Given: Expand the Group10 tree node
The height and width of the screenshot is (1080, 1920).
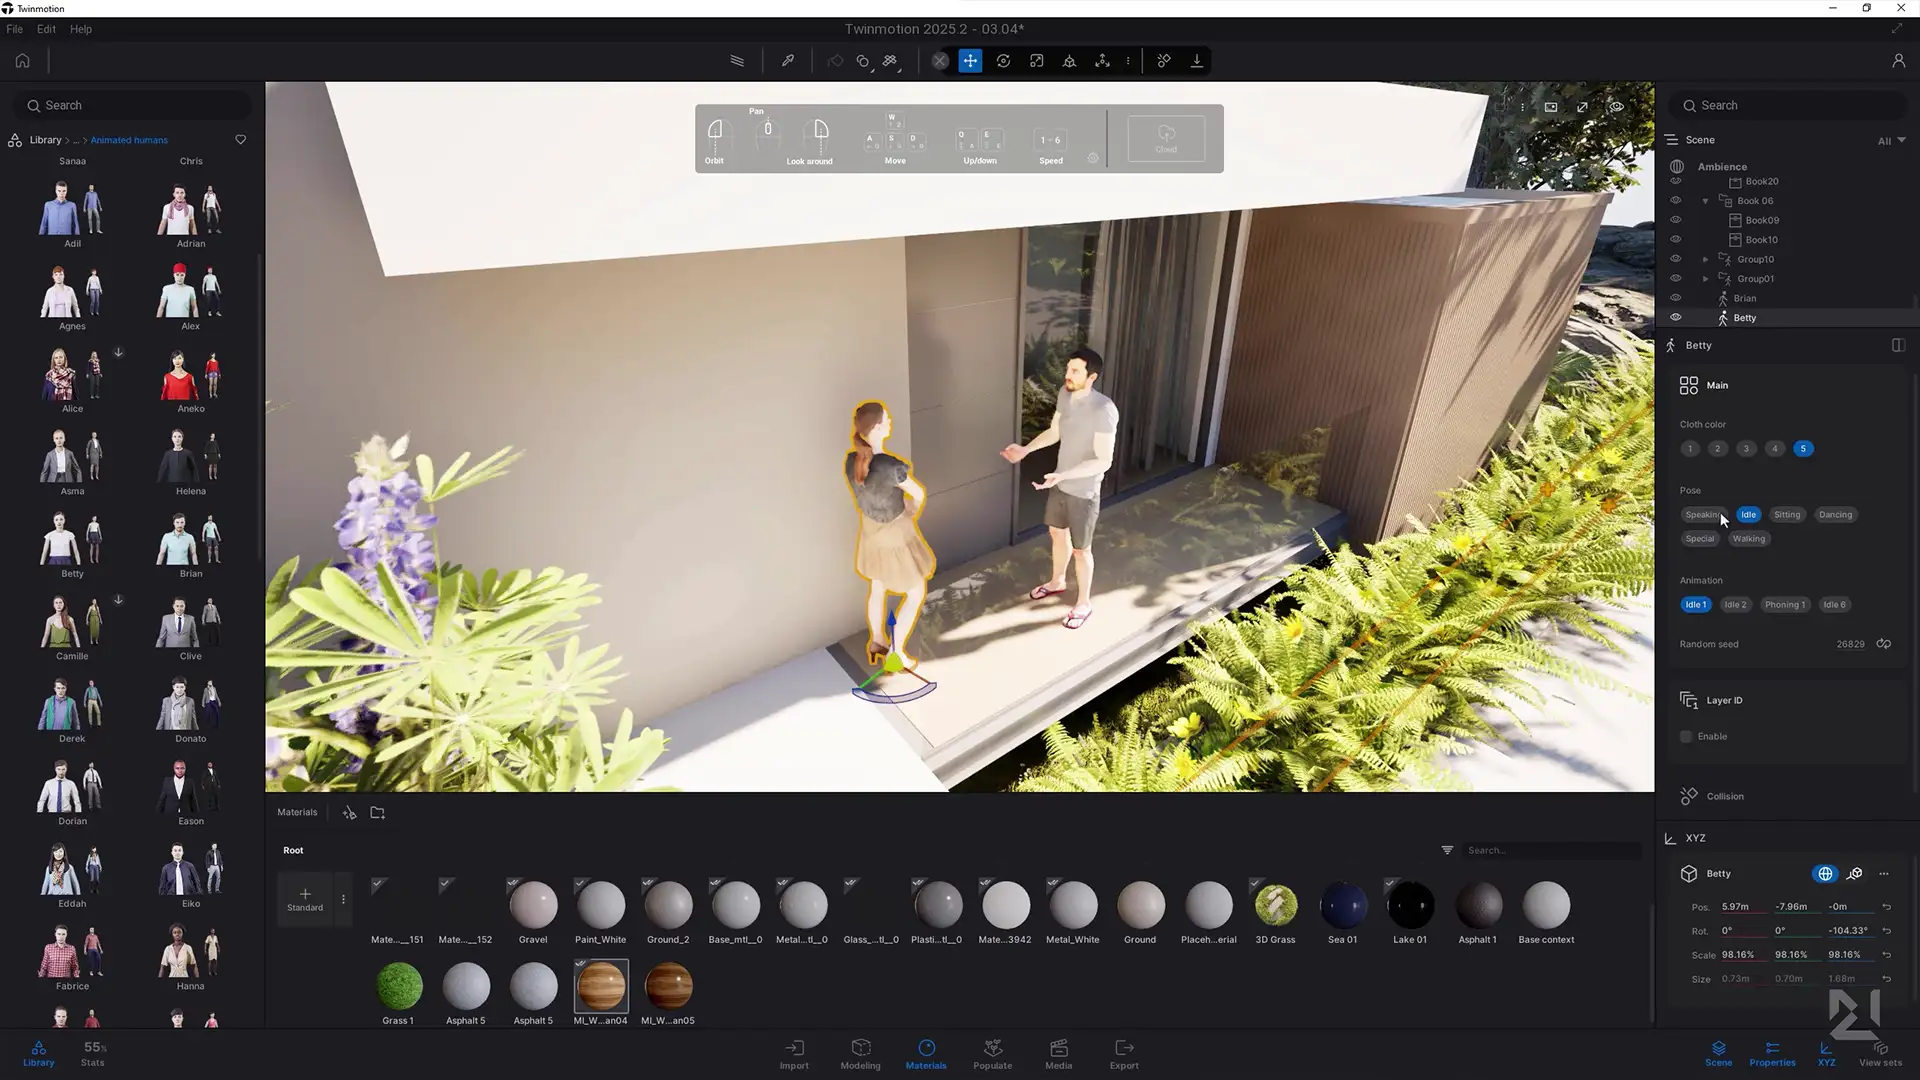Looking at the screenshot, I should [x=1706, y=260].
